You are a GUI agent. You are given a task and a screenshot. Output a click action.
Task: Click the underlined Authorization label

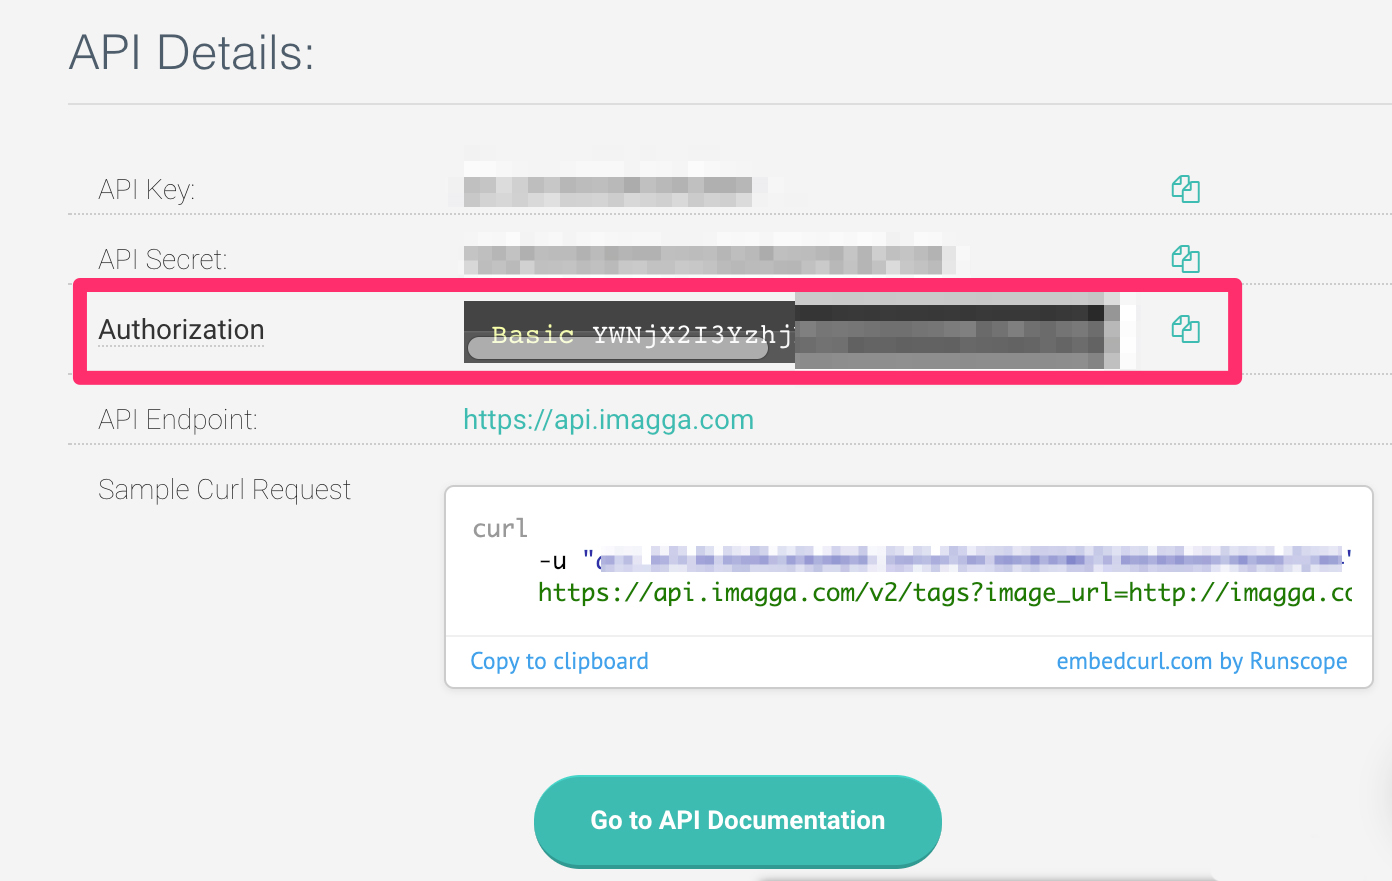[181, 330]
